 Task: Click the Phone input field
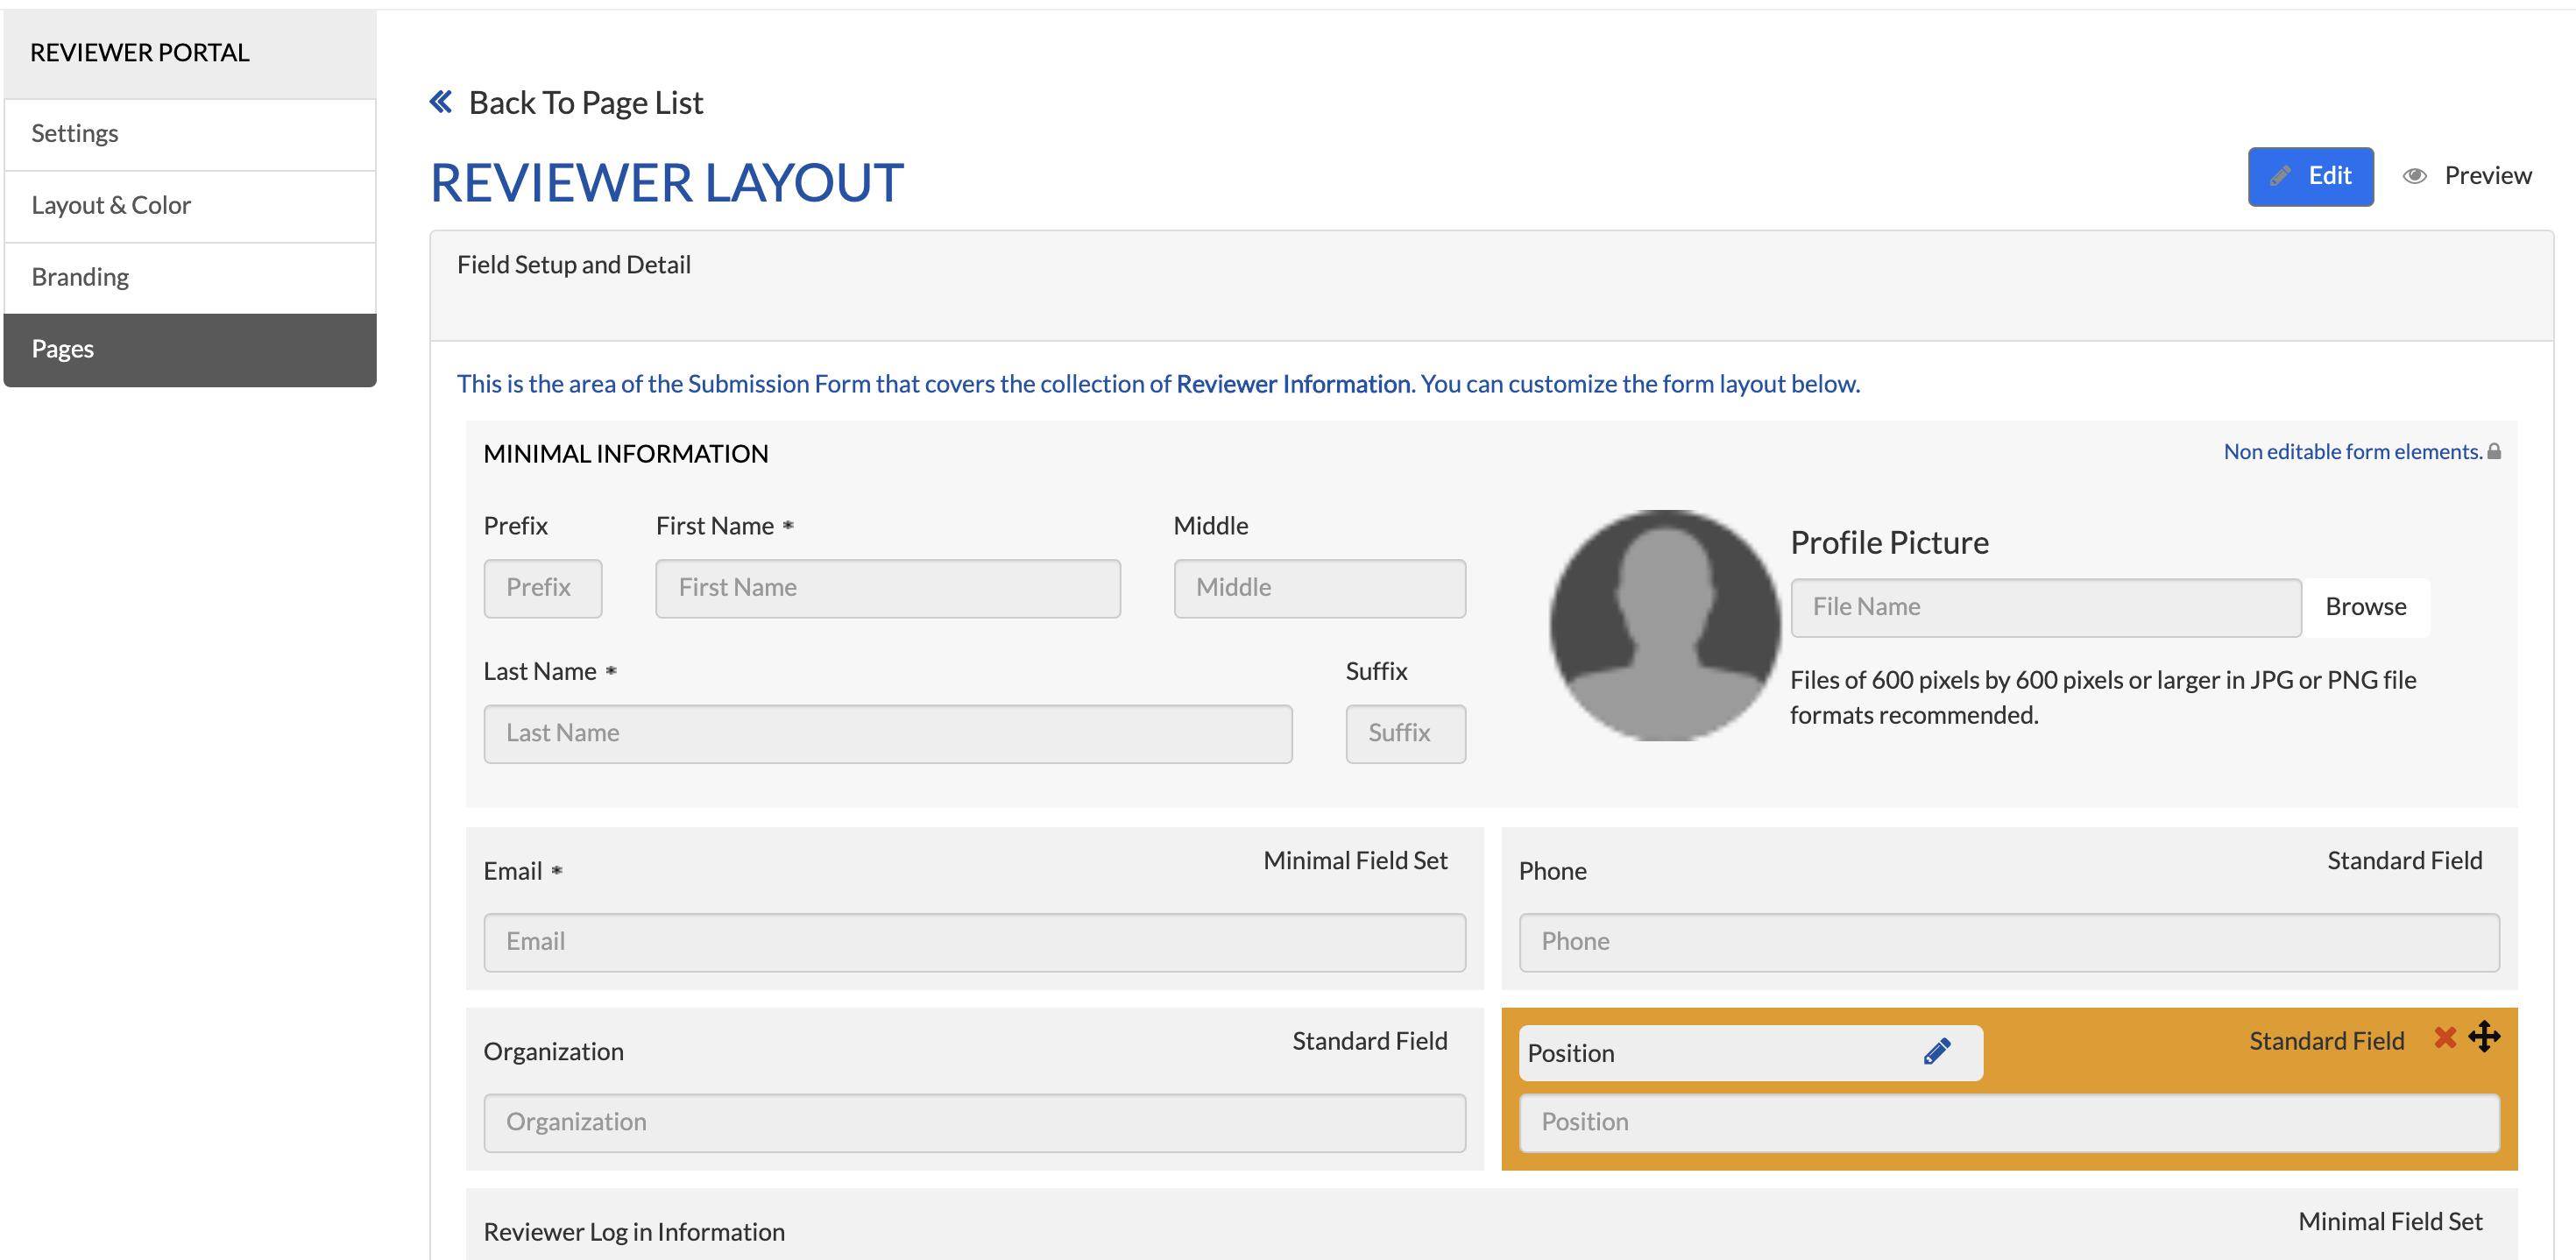click(2009, 942)
